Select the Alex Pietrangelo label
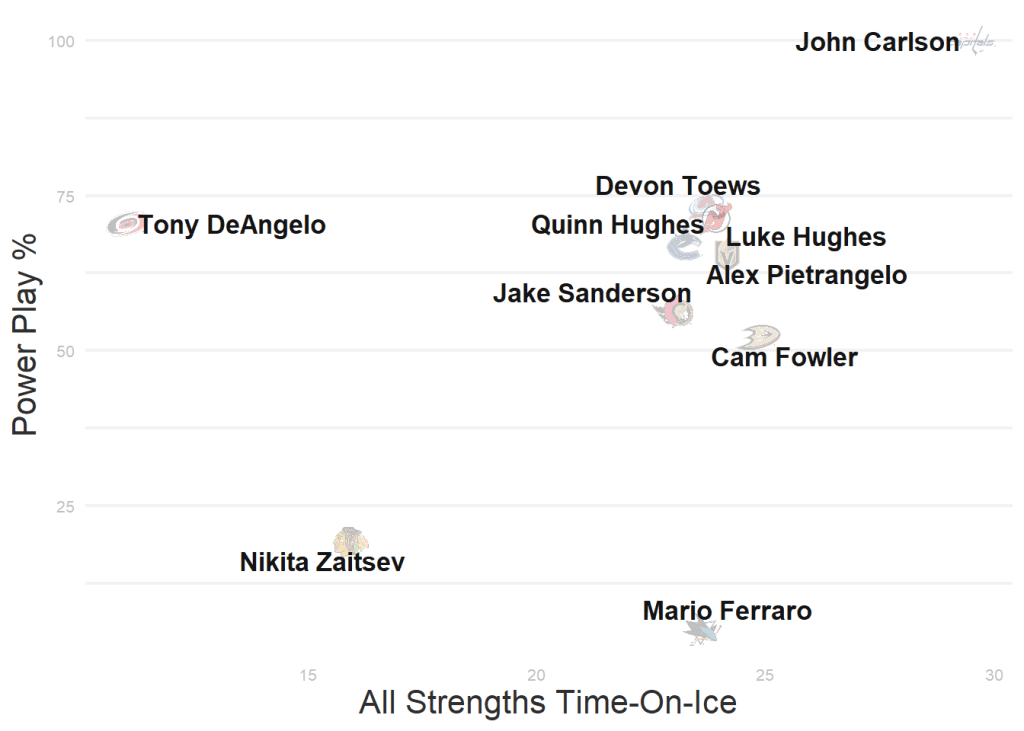The image size is (1024, 731). [806, 275]
